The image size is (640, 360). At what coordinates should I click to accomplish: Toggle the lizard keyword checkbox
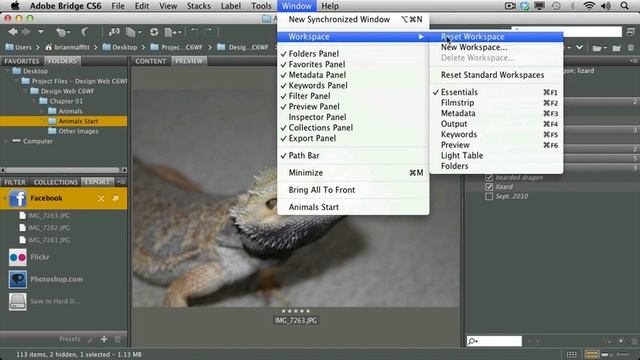coord(489,187)
